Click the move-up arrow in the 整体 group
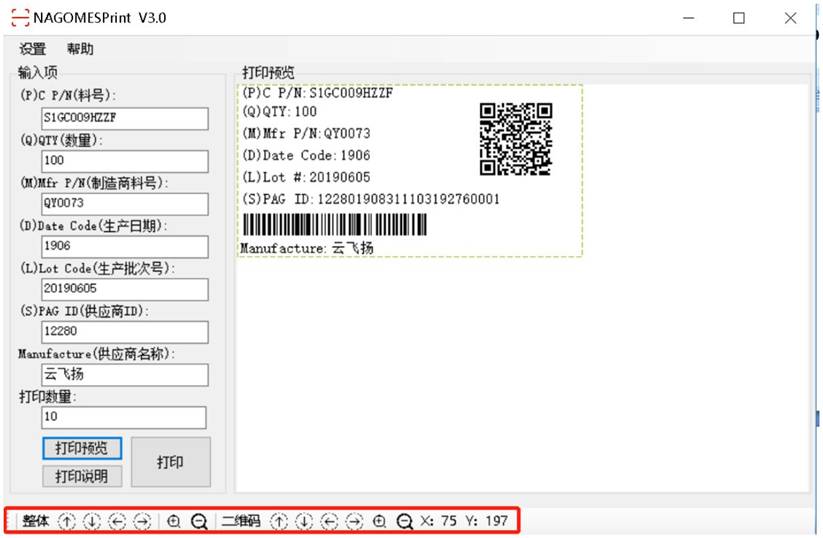 click(x=67, y=521)
